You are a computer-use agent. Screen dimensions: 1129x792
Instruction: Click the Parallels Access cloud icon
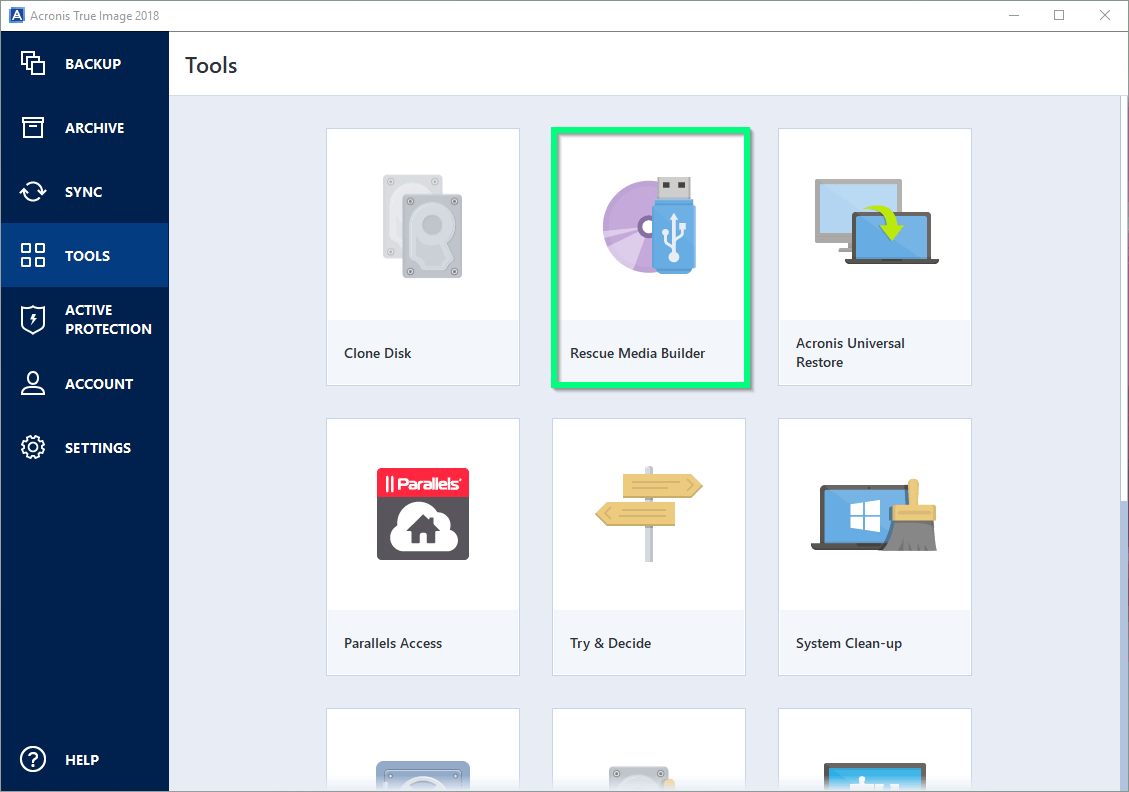coord(422,514)
